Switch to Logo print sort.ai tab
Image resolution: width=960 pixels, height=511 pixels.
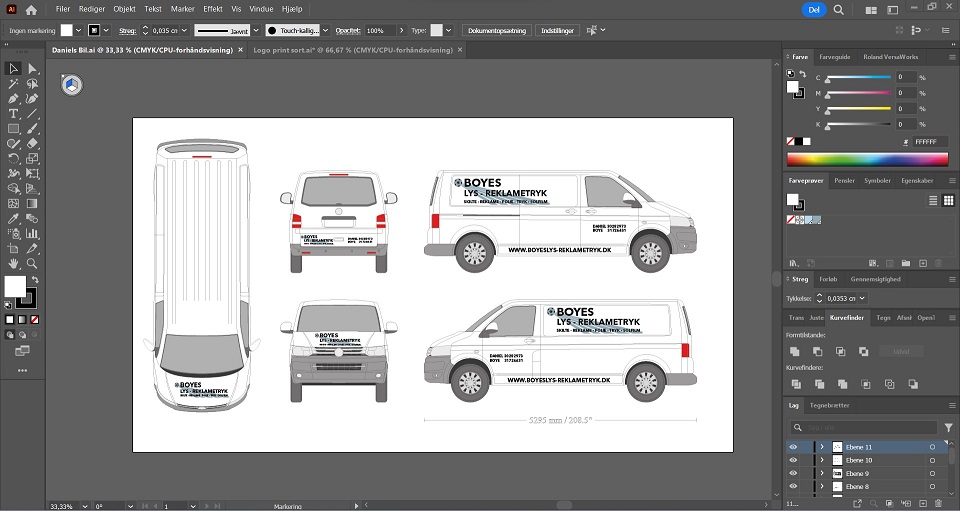coord(353,50)
